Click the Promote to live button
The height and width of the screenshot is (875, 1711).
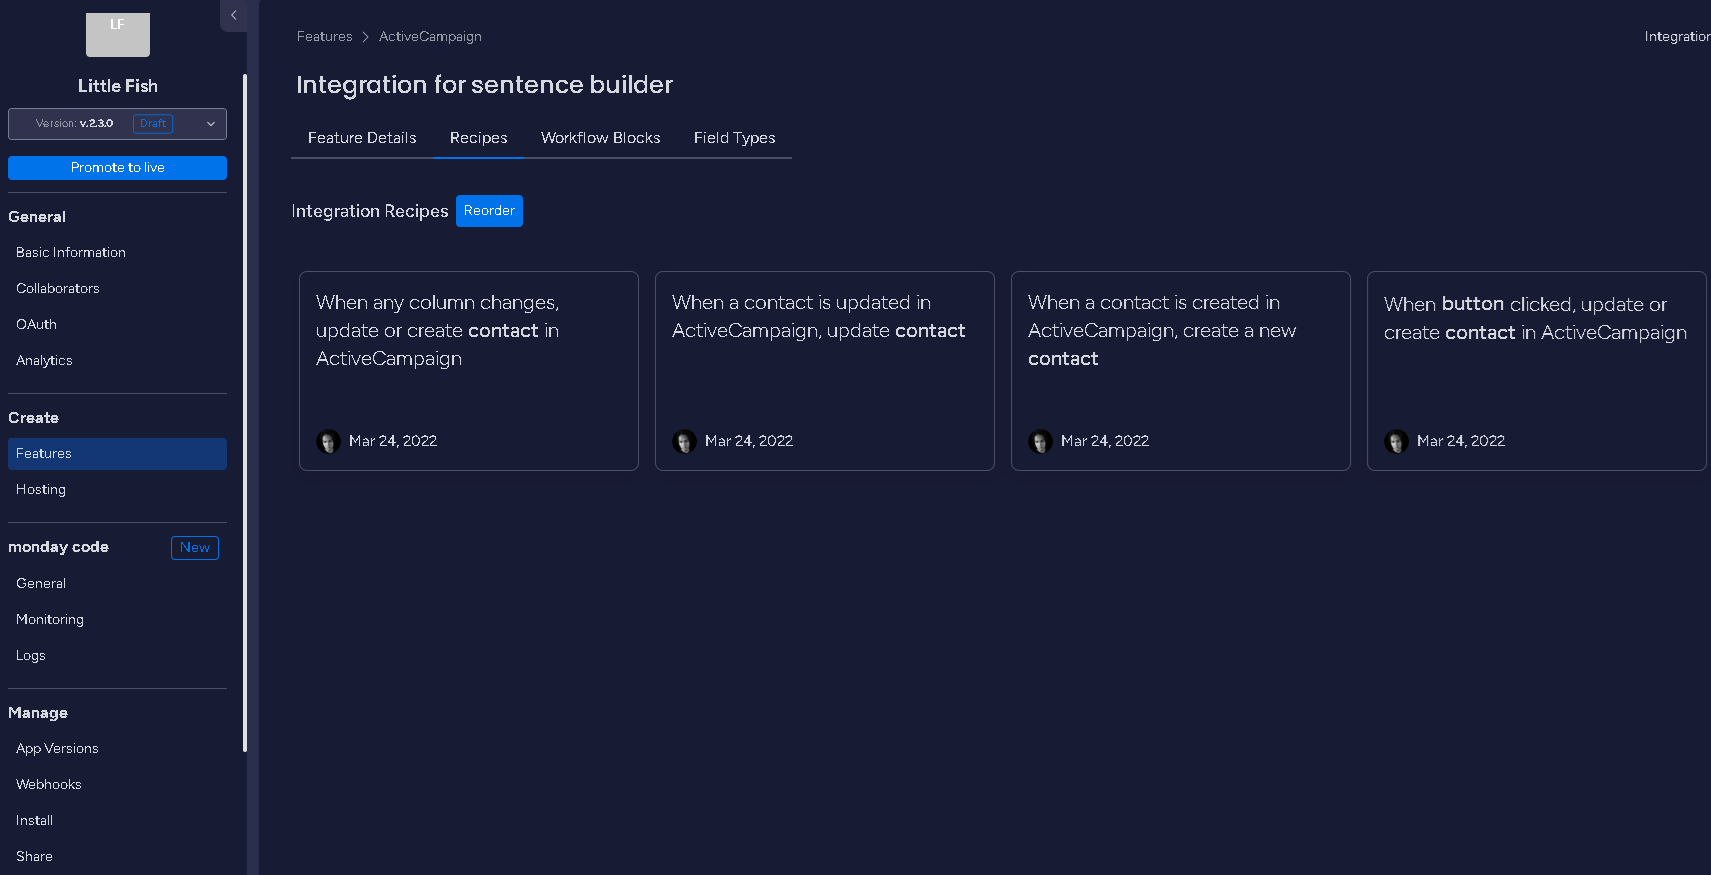pyautogui.click(x=117, y=168)
